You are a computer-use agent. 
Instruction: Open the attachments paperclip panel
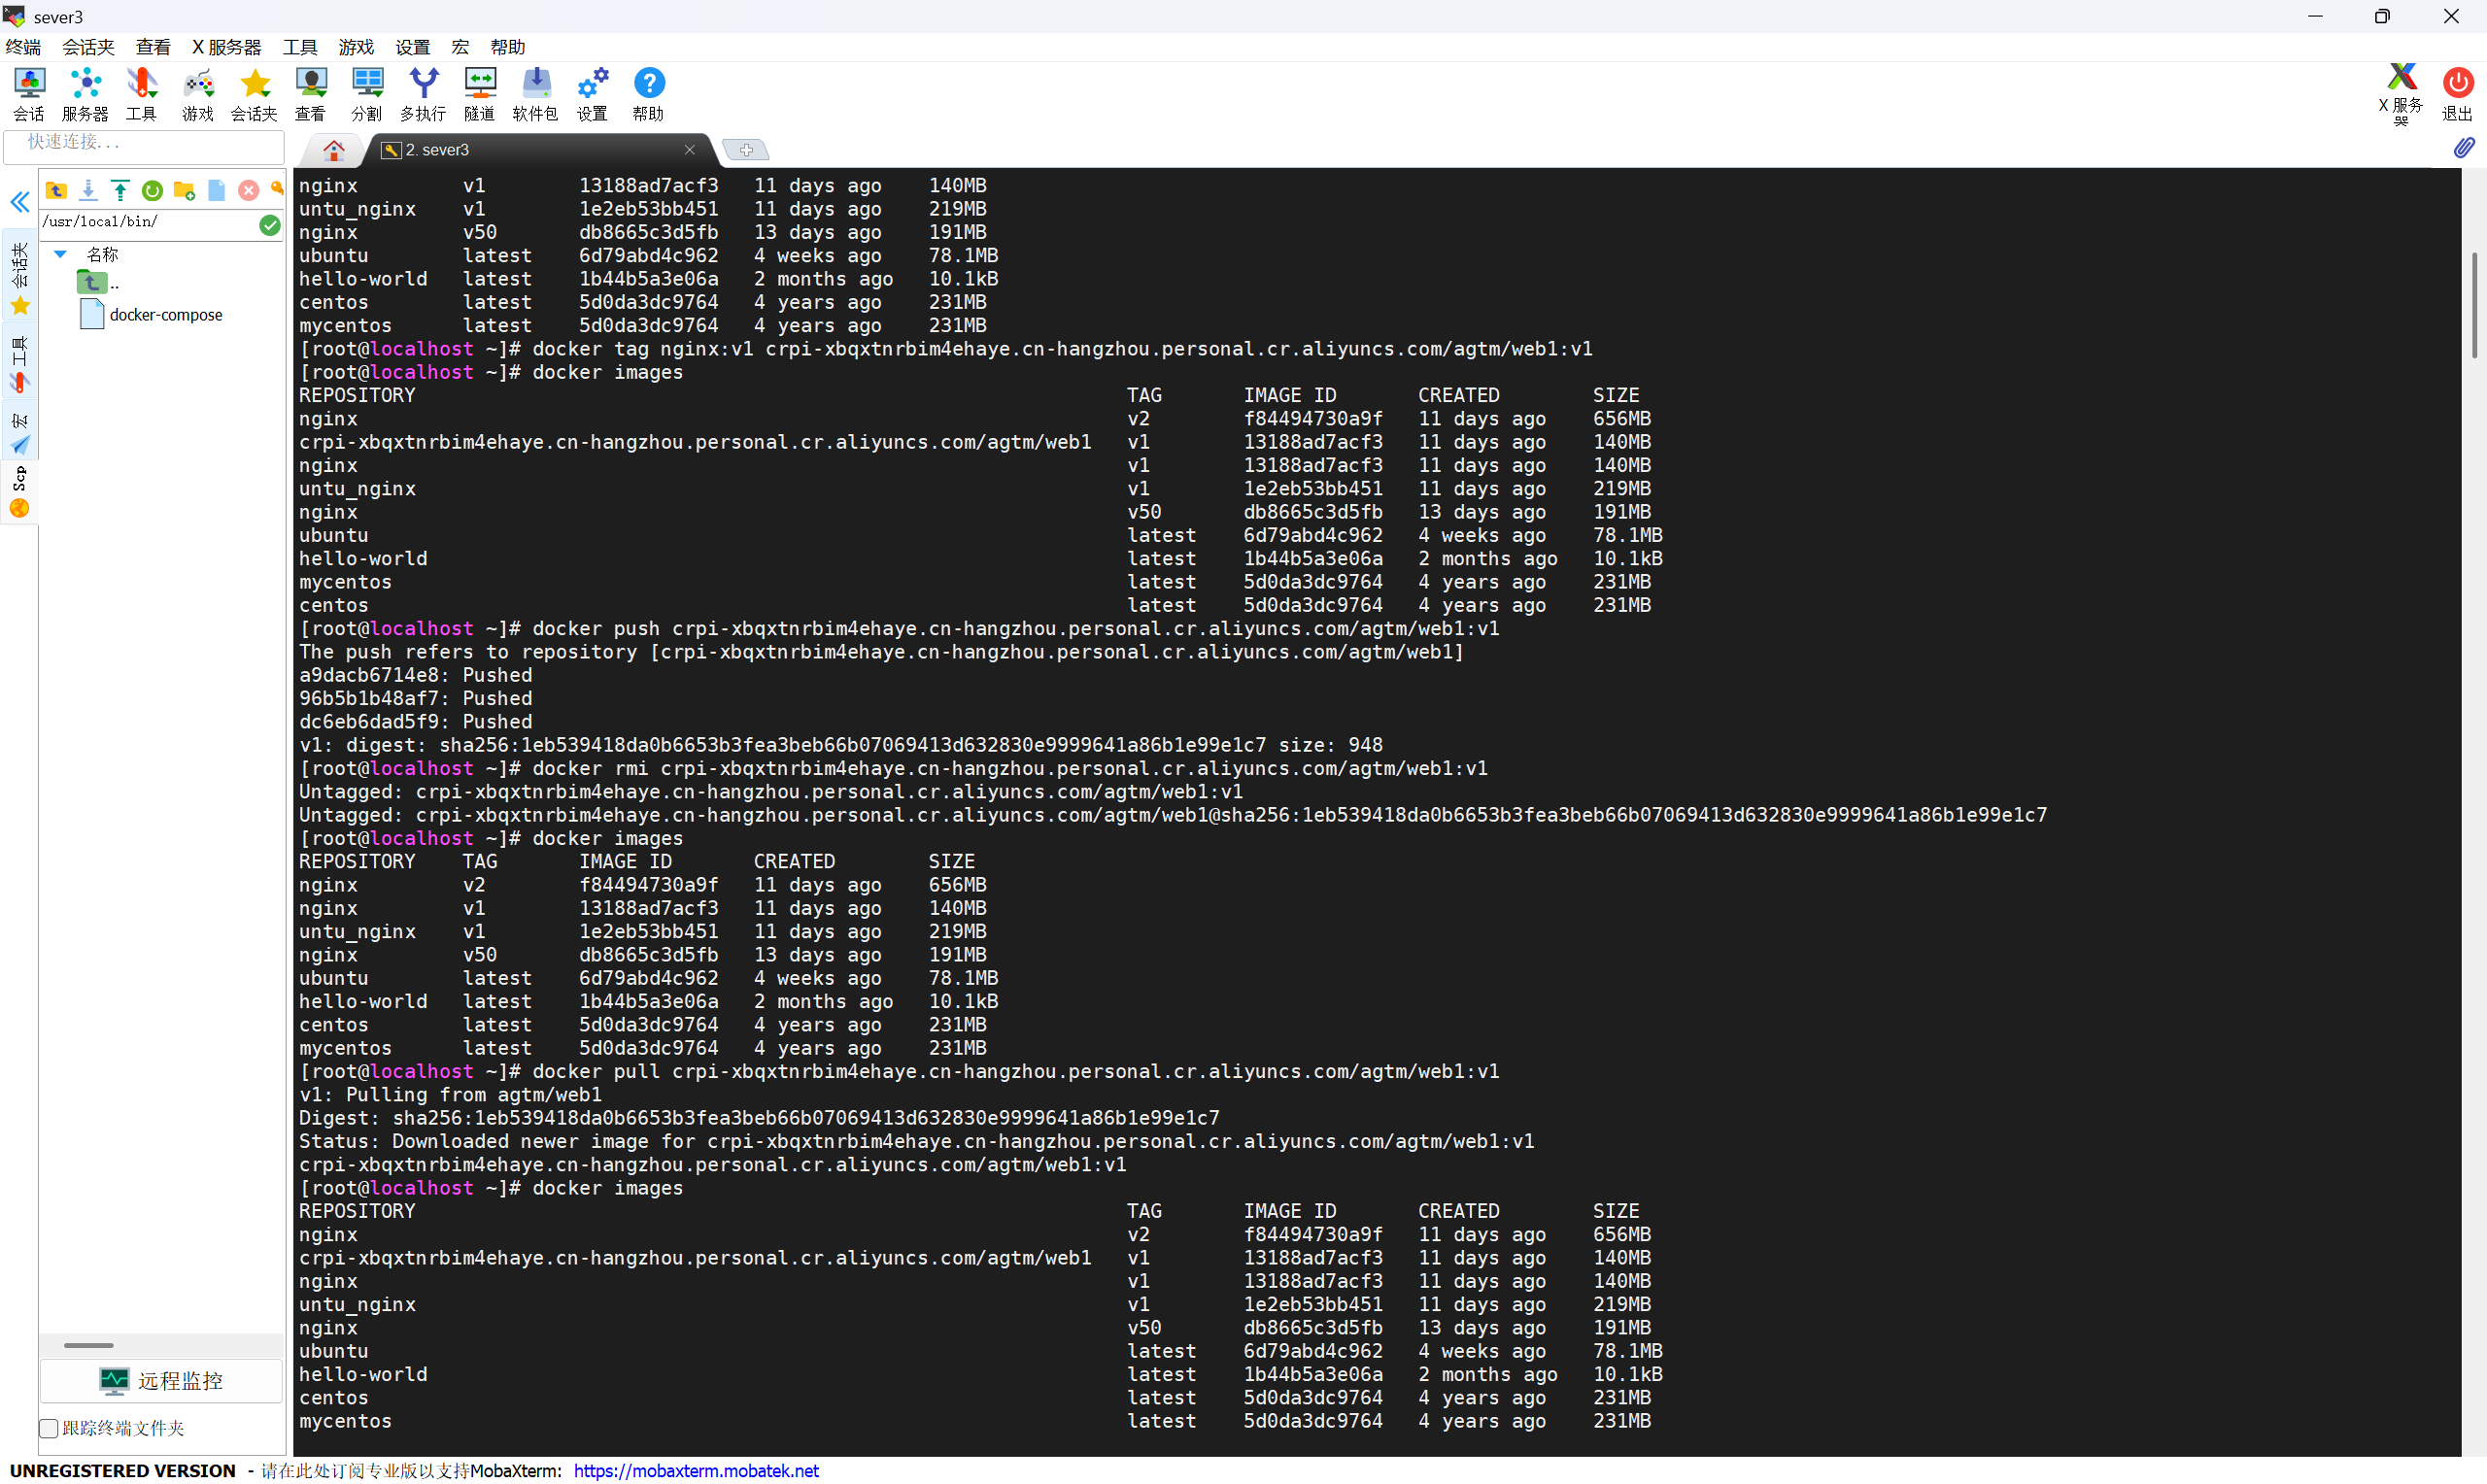[x=2463, y=147]
